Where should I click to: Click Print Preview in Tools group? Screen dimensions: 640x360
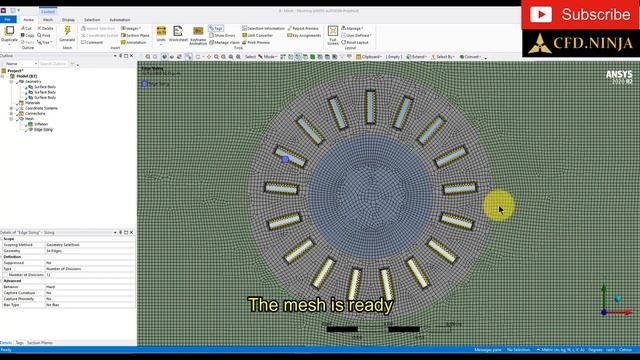[256, 42]
